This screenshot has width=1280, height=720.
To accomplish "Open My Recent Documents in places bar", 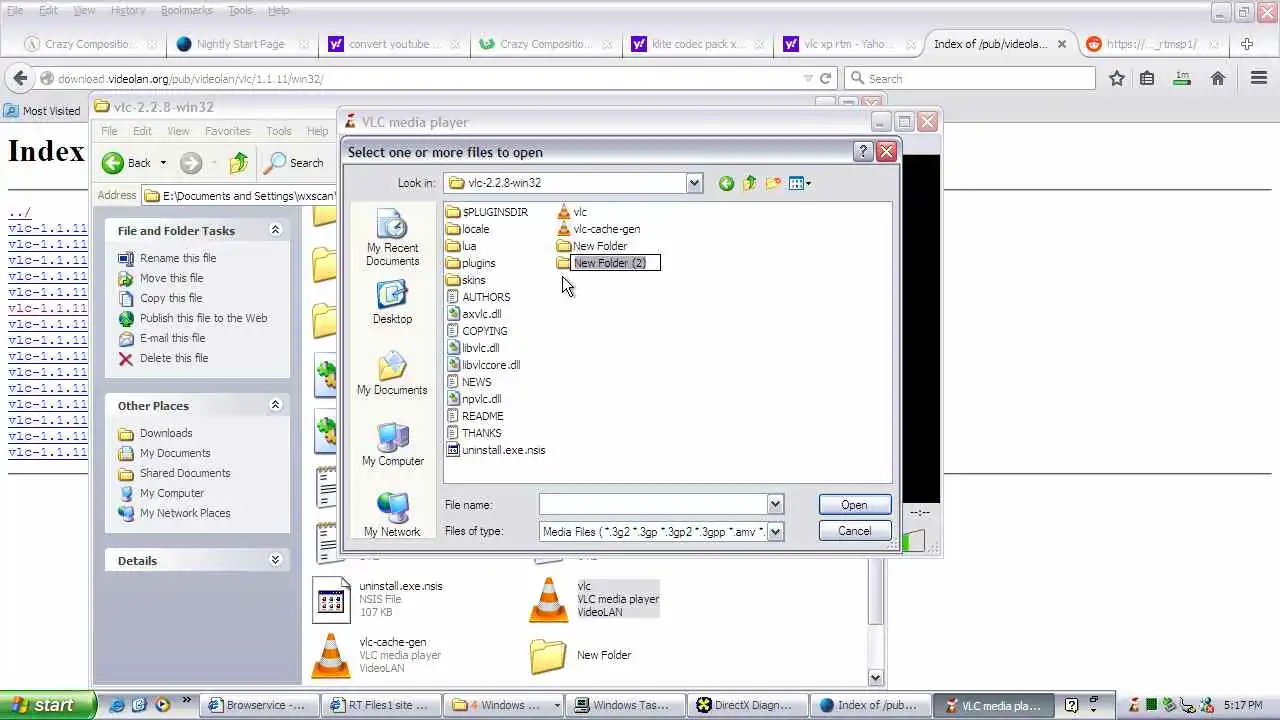I will pyautogui.click(x=392, y=239).
